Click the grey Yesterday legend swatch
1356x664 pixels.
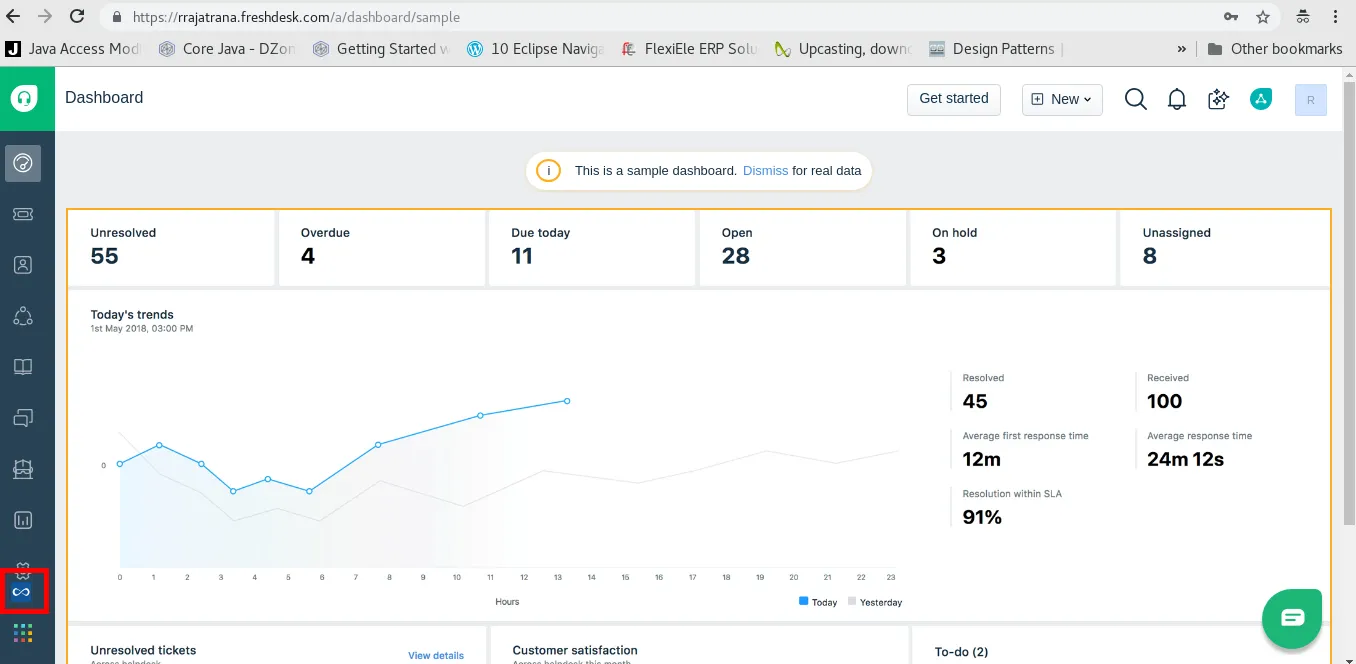tap(852, 602)
